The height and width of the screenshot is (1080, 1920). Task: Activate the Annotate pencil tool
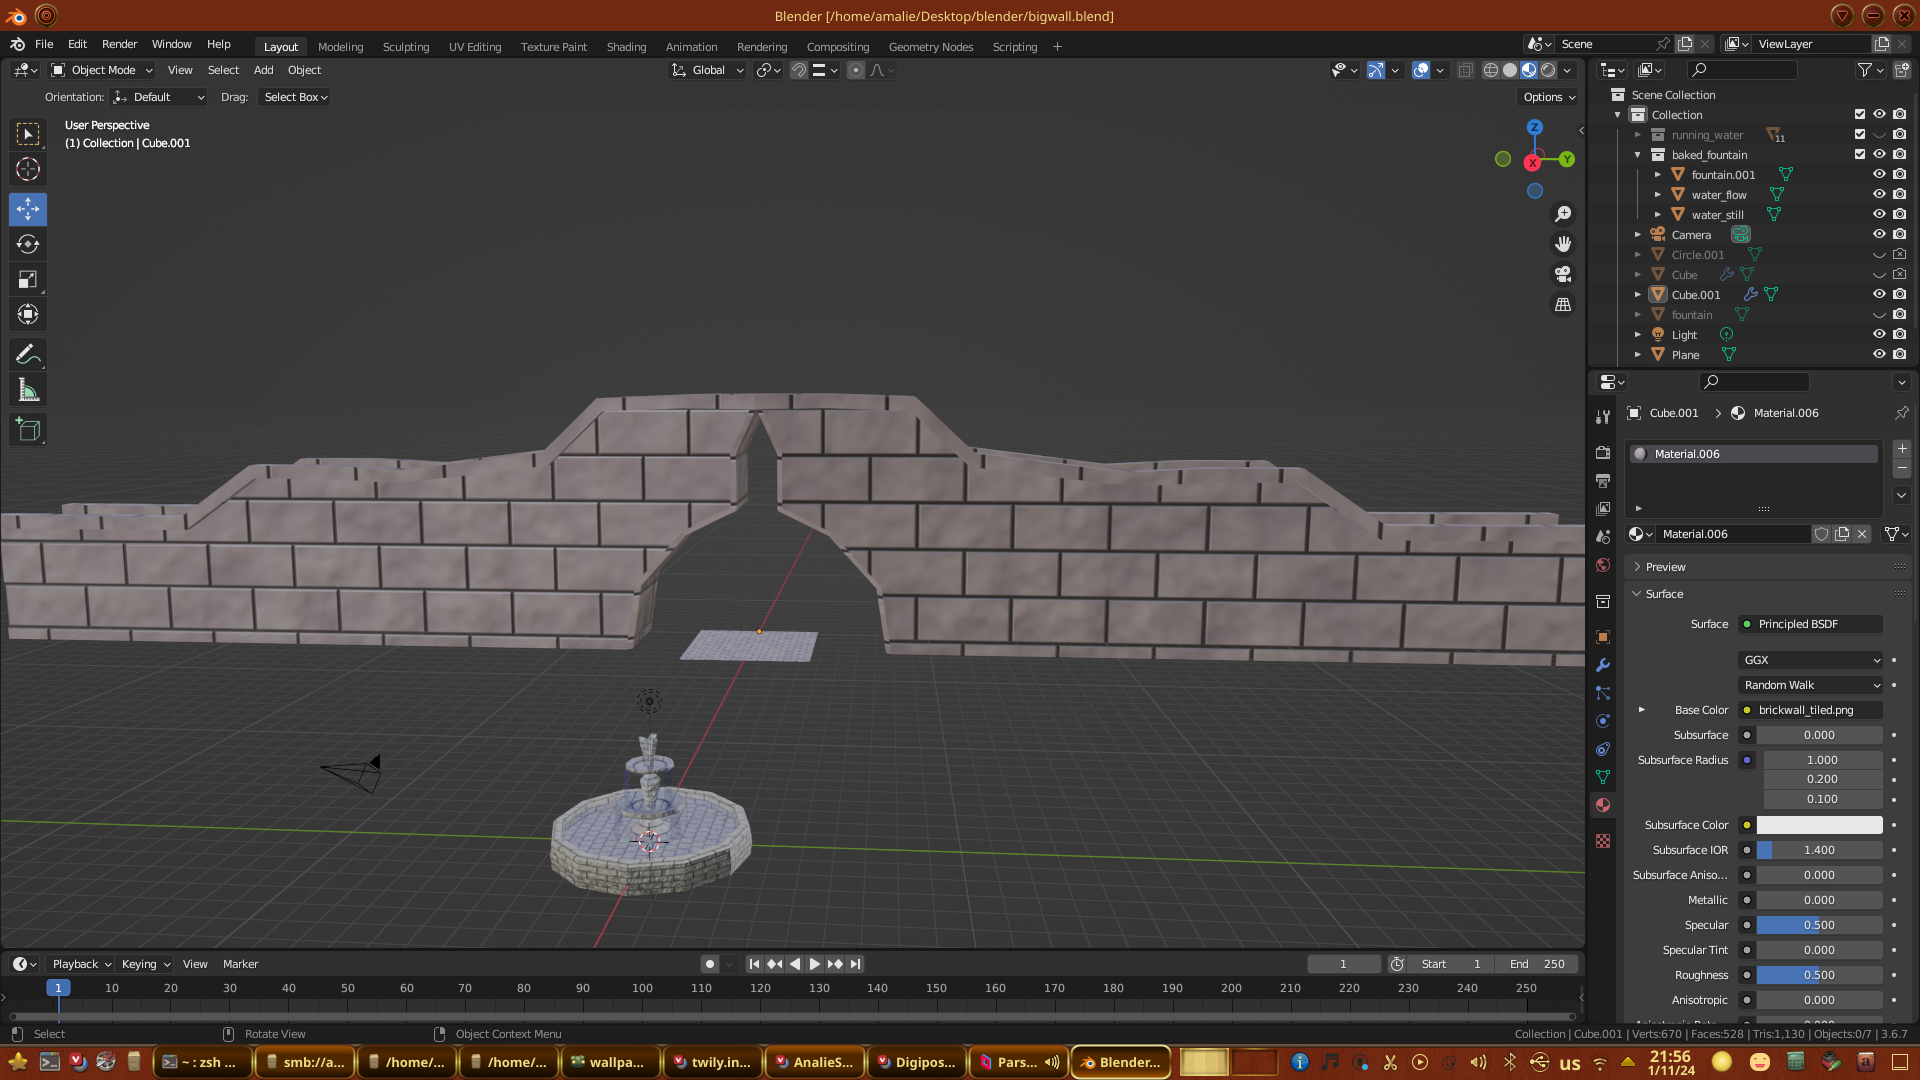(28, 355)
